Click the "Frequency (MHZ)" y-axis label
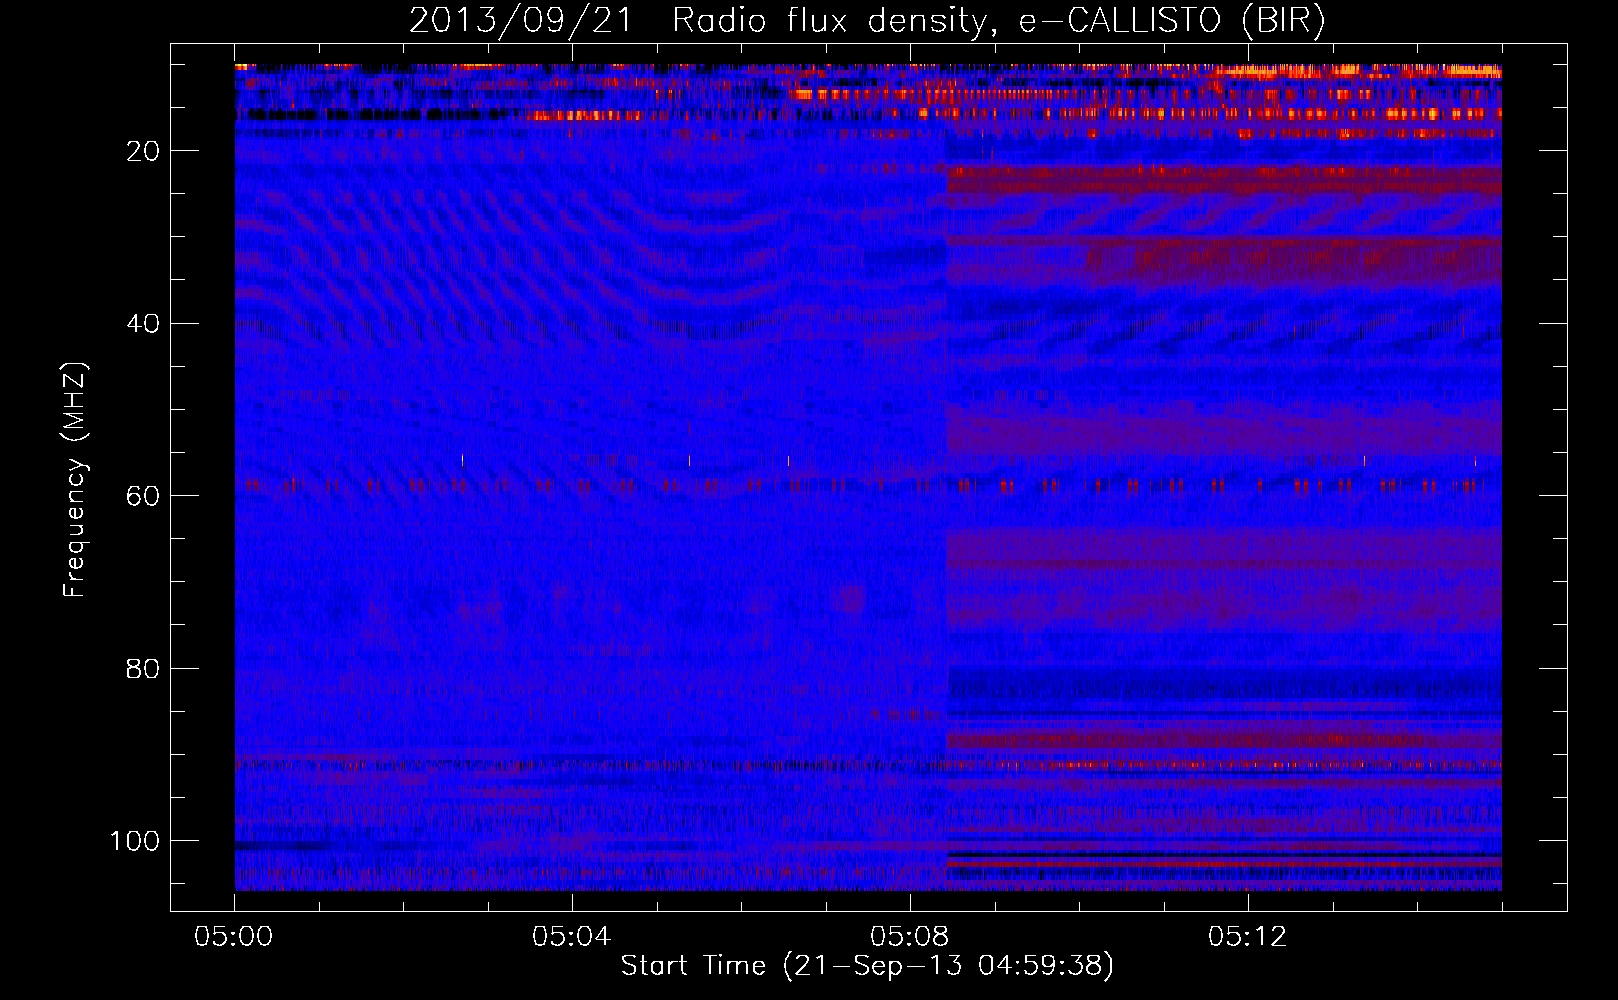The image size is (1618, 1000). tap(75, 480)
